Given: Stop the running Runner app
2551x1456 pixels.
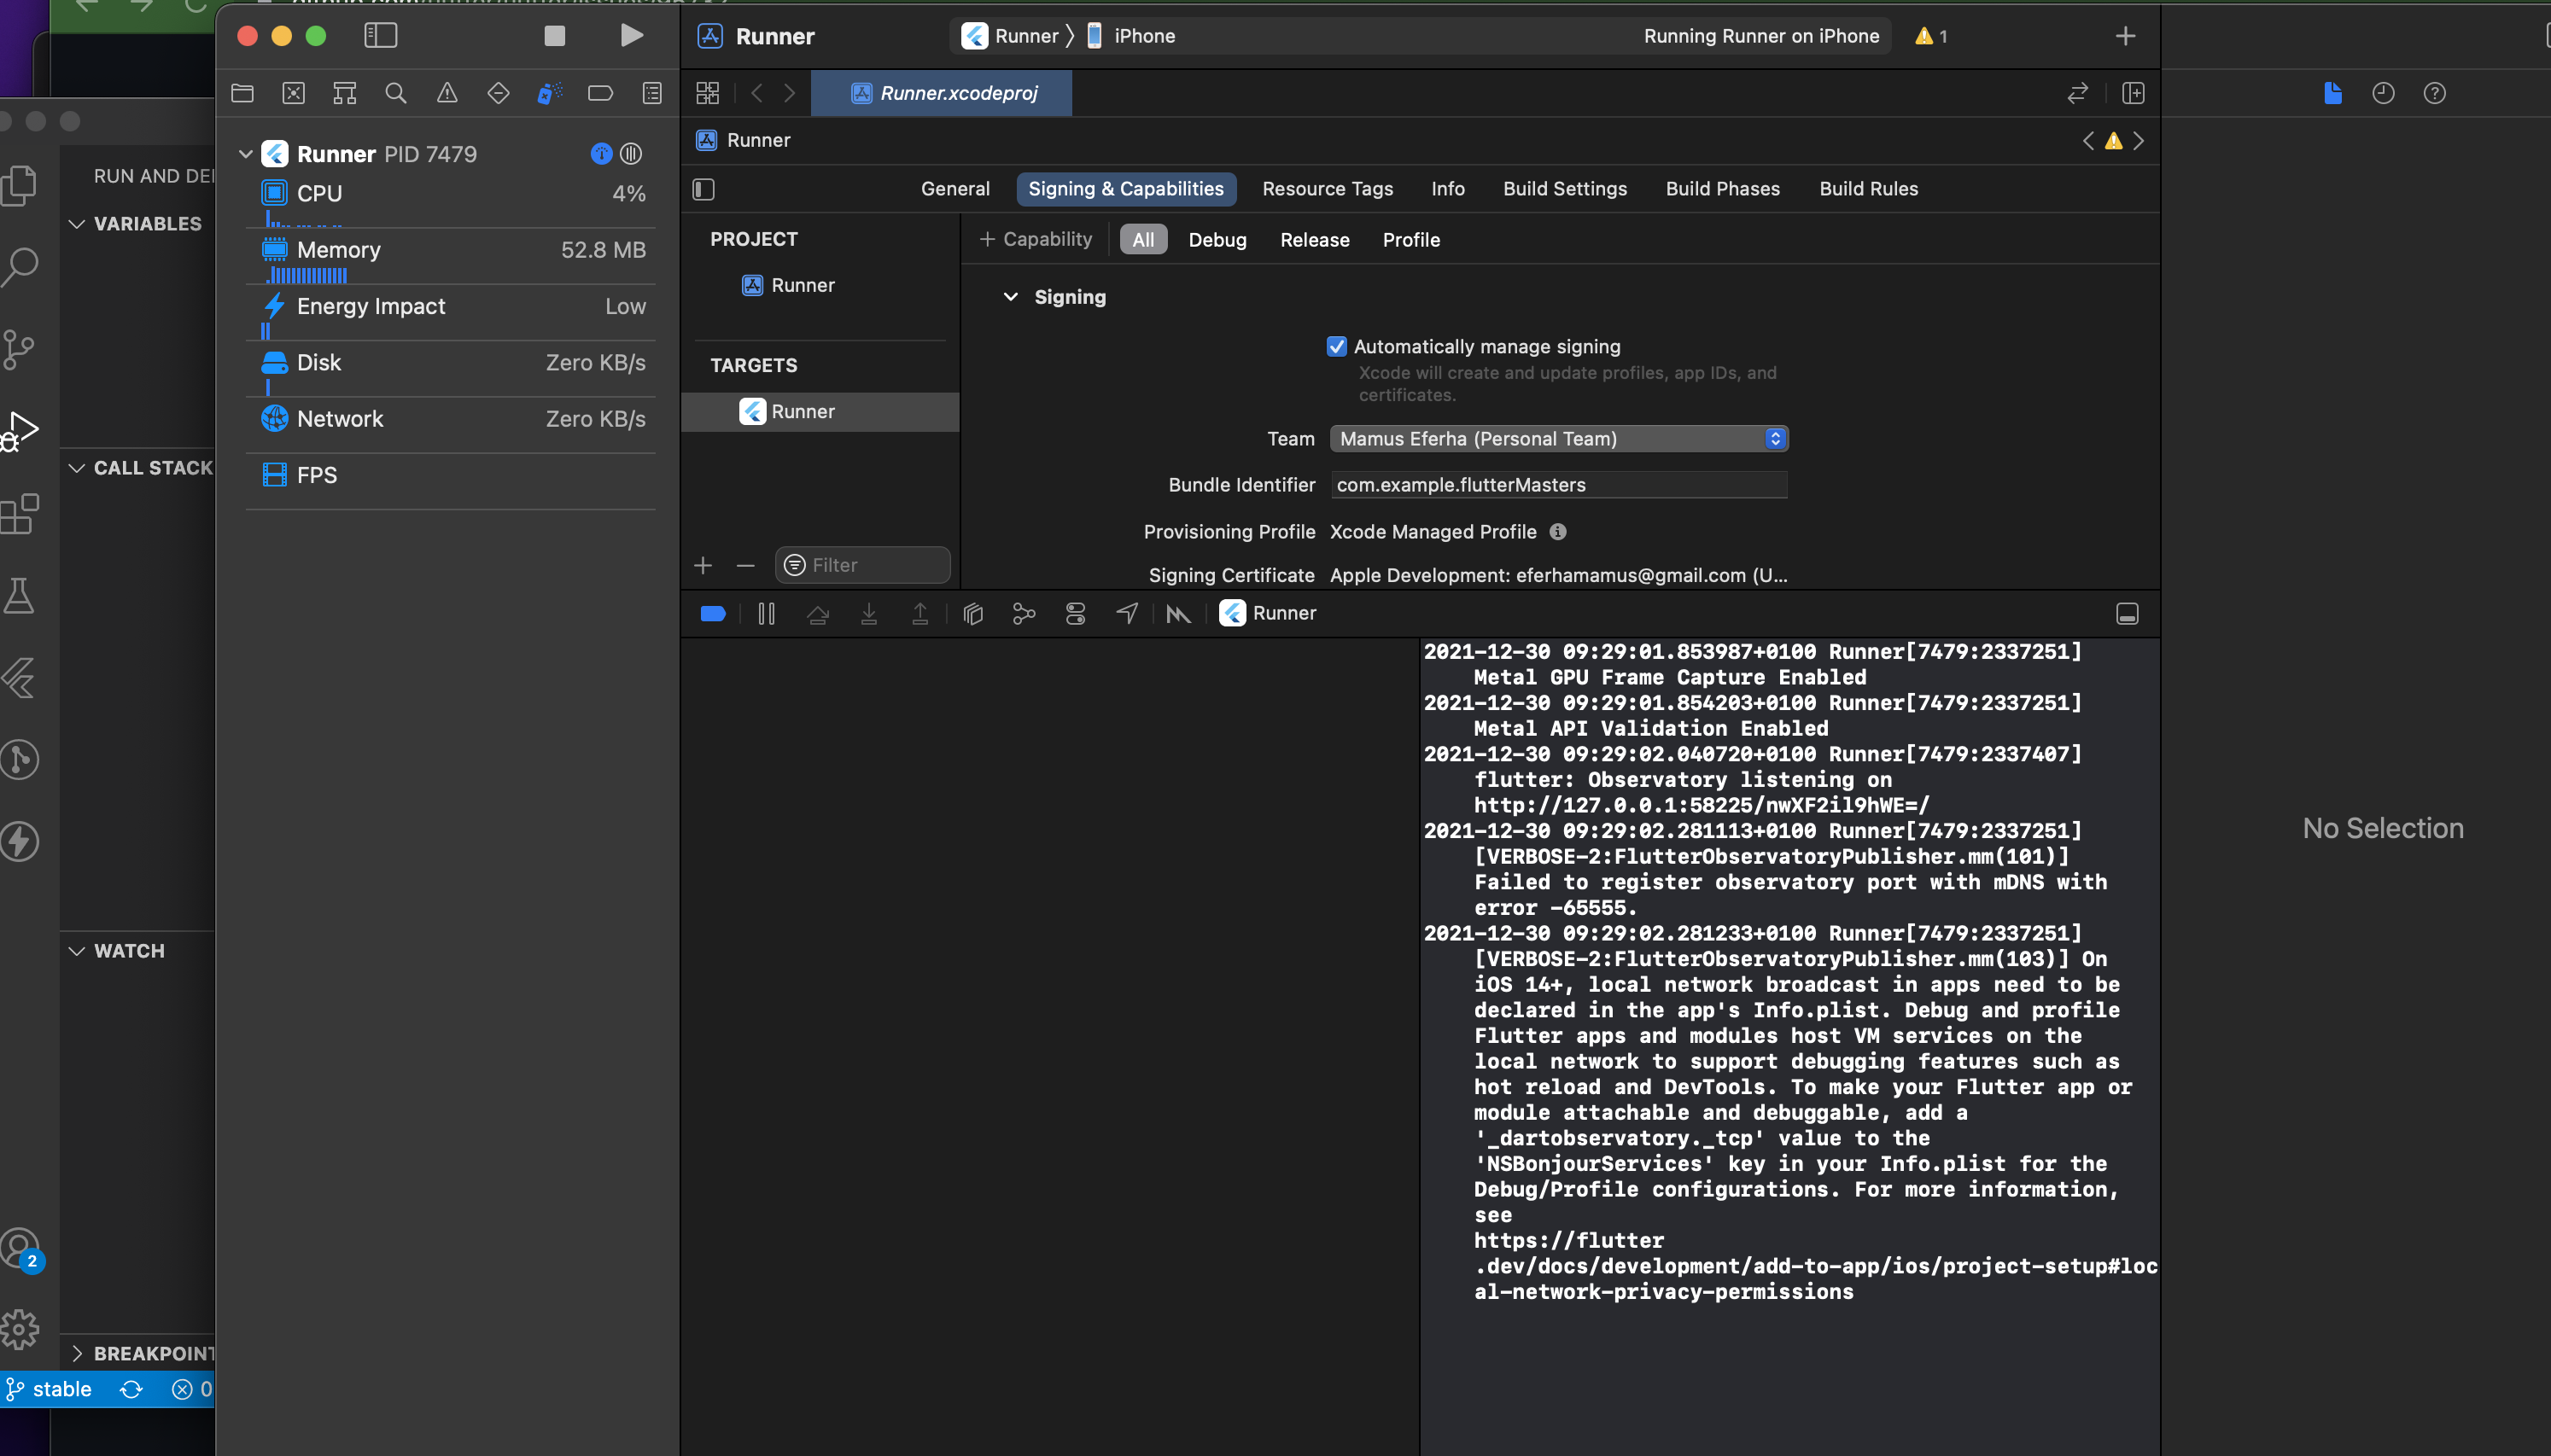Looking at the screenshot, I should point(554,36).
